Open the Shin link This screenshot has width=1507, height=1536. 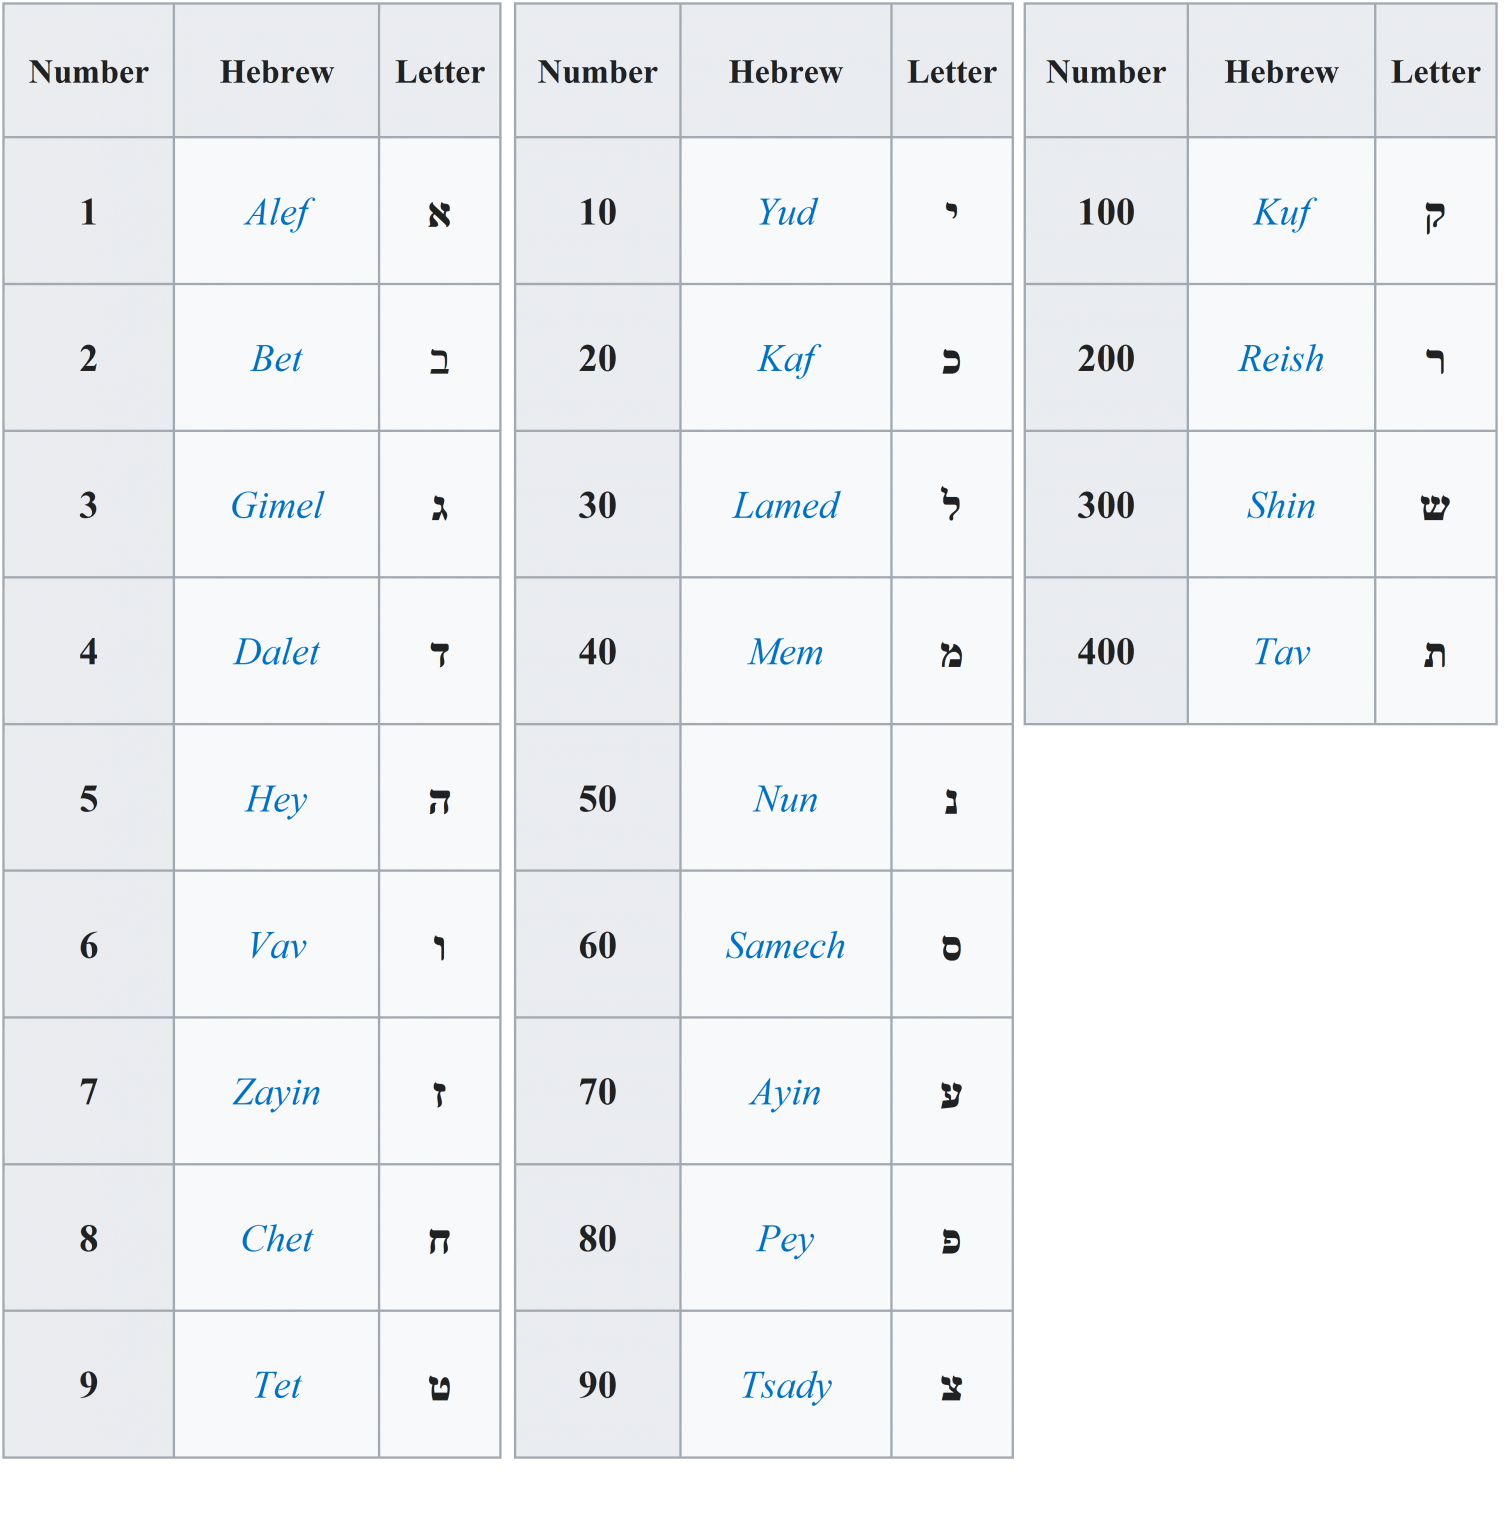pyautogui.click(x=1281, y=506)
